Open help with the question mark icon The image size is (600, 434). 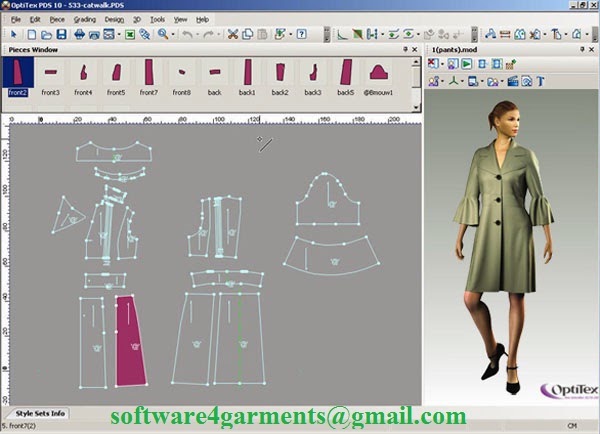point(302,34)
